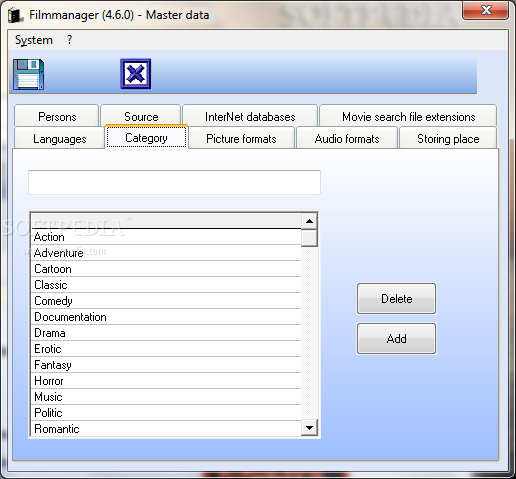Viewport: 516px width, 479px height.
Task: Click the Add button
Action: (396, 339)
